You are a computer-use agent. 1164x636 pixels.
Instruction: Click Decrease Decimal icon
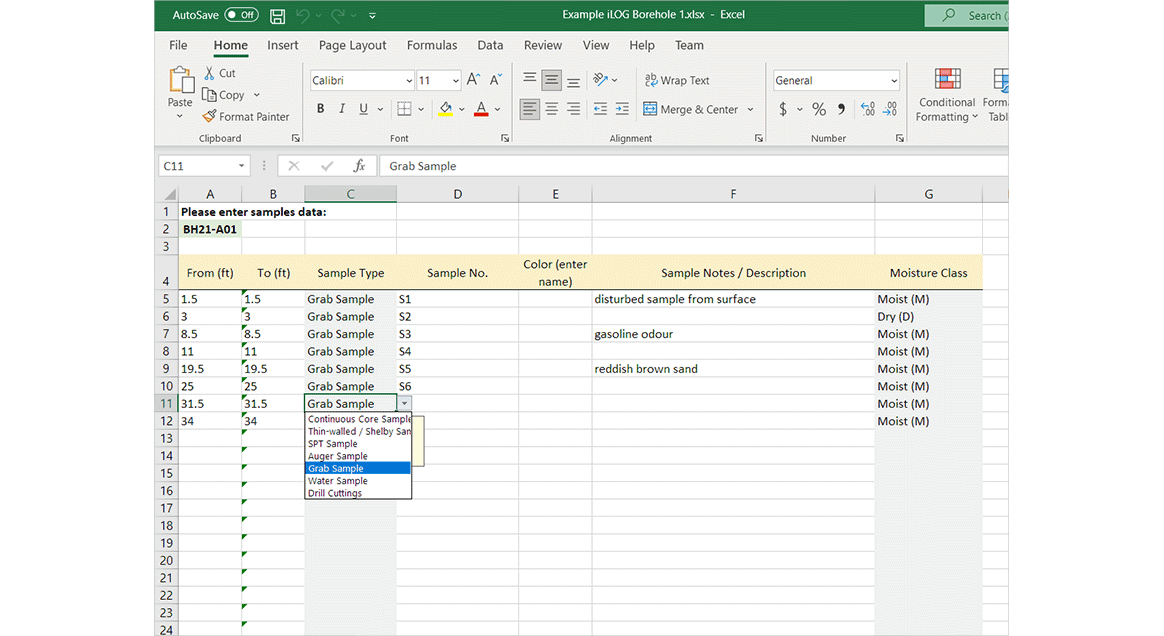click(x=891, y=109)
